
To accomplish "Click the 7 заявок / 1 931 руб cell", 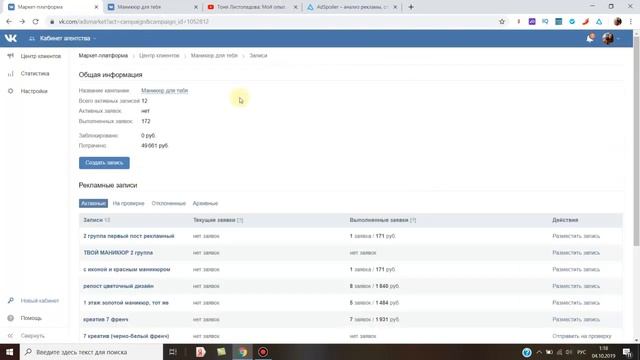I will point(374,320).
